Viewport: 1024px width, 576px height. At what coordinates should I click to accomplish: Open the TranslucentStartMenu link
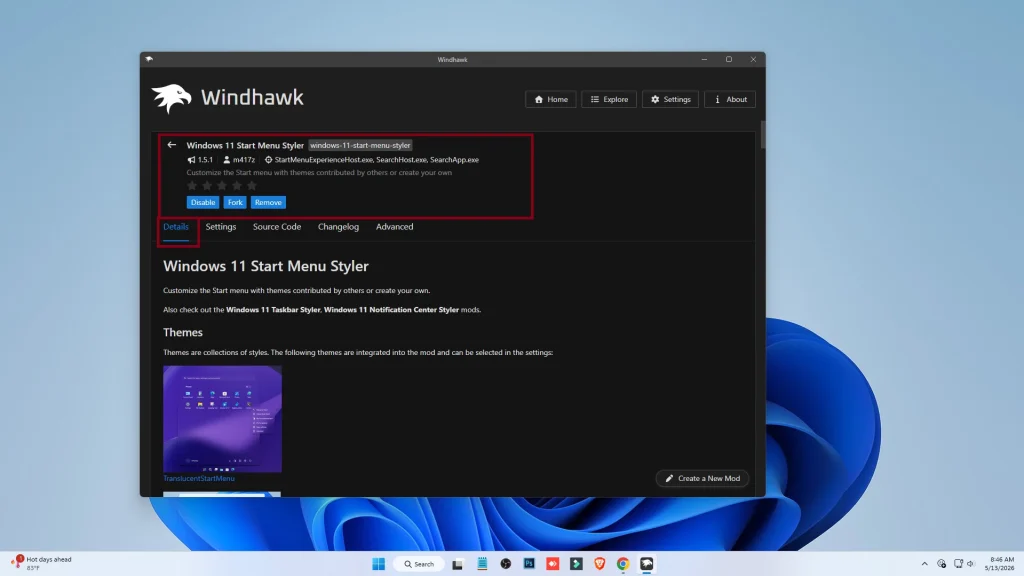[x=199, y=479]
